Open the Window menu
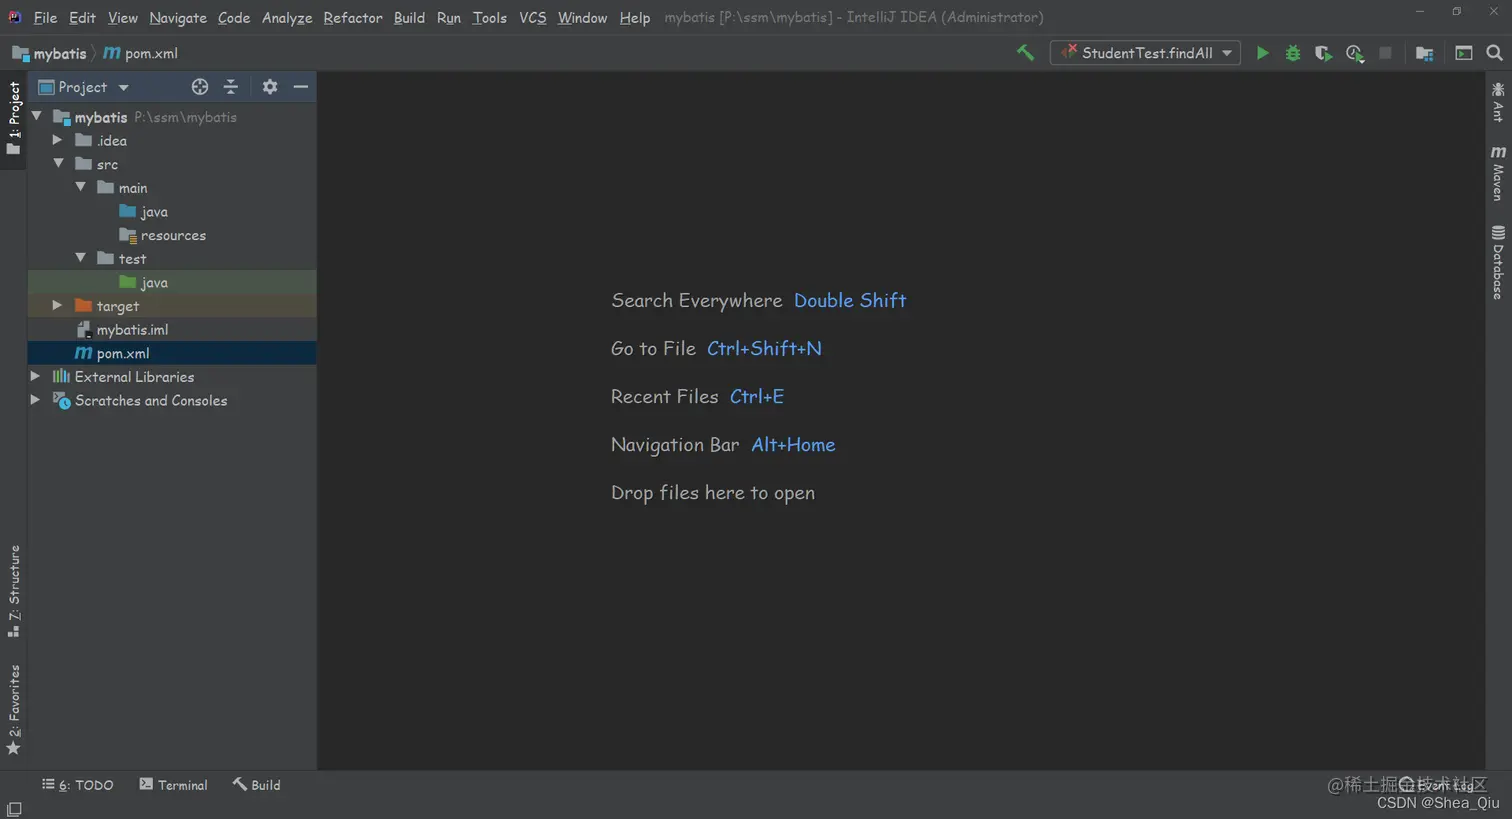 582,17
